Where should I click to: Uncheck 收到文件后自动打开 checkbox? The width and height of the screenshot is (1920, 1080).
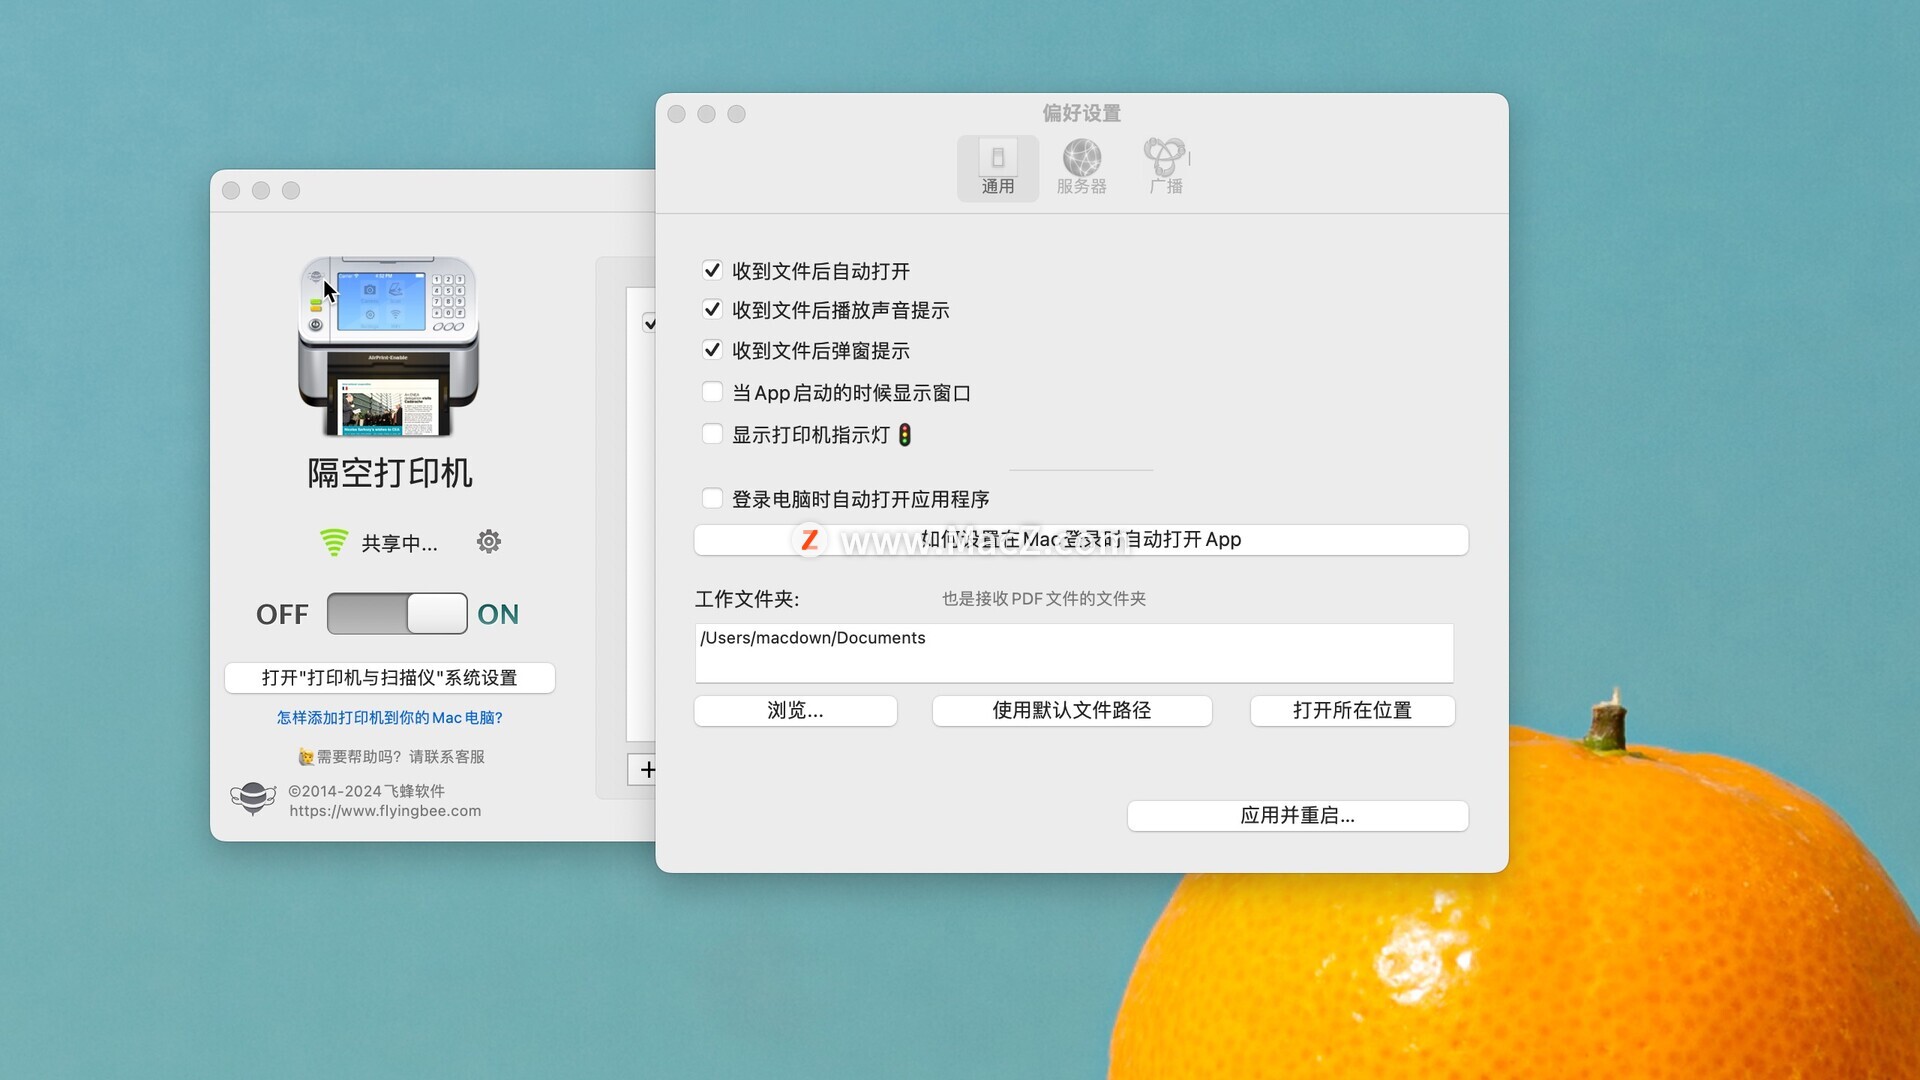pyautogui.click(x=712, y=270)
